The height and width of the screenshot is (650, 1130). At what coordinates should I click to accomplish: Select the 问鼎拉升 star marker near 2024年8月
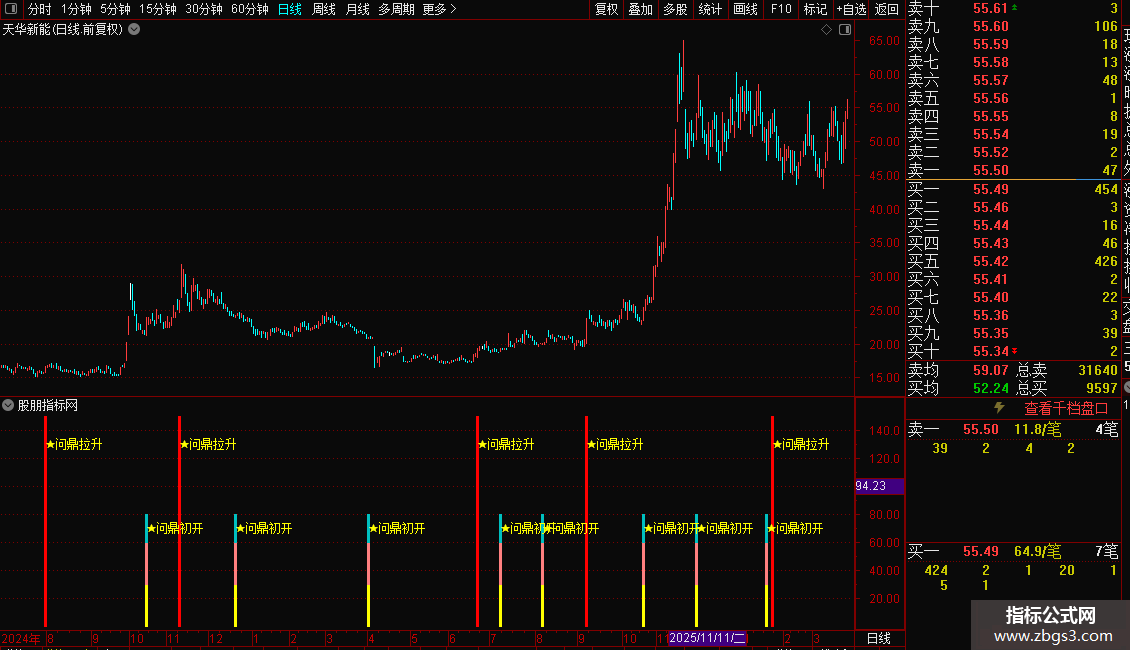[74, 445]
